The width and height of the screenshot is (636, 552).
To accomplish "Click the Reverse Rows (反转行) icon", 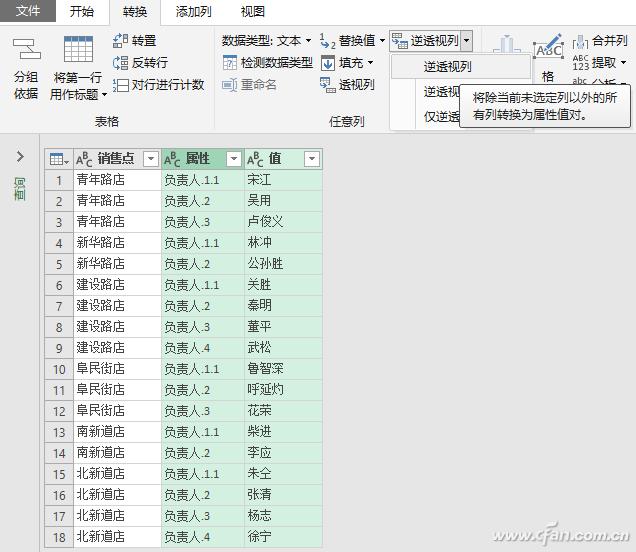I will pyautogui.click(x=120, y=63).
